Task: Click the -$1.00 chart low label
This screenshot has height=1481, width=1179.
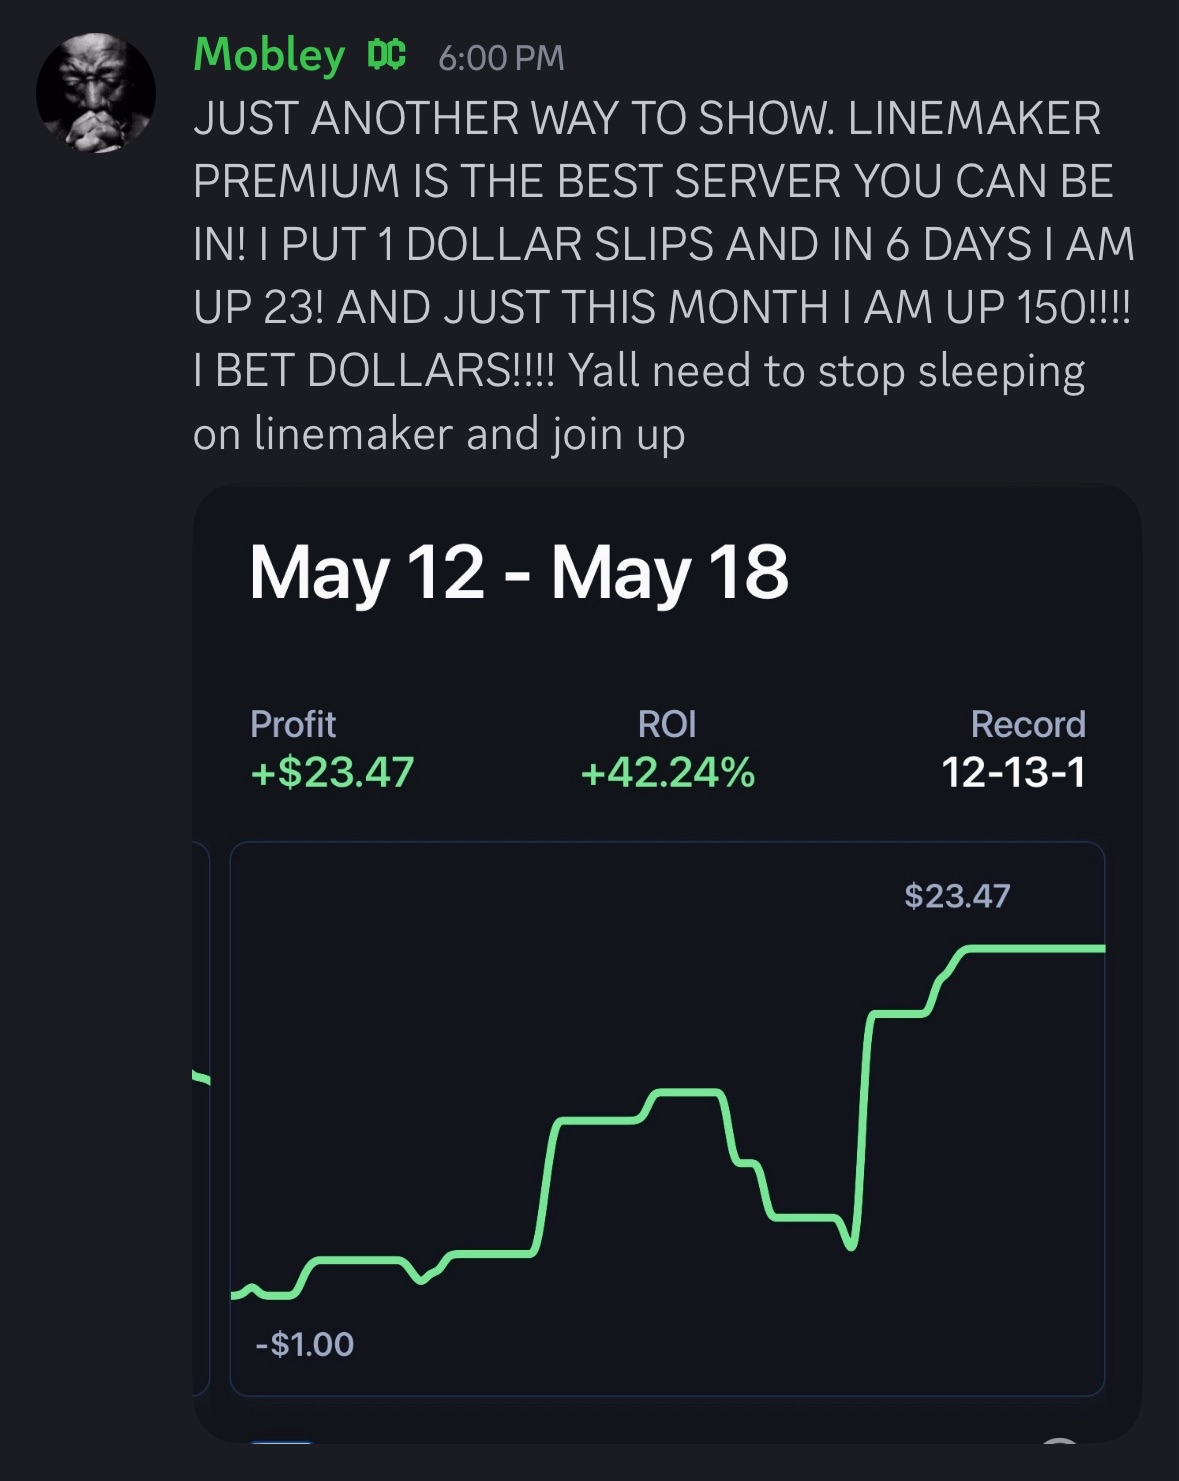Action: [x=305, y=1344]
